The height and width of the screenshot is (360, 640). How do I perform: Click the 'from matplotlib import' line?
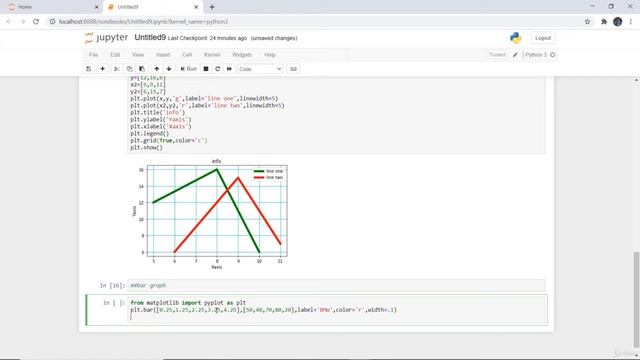point(188,303)
